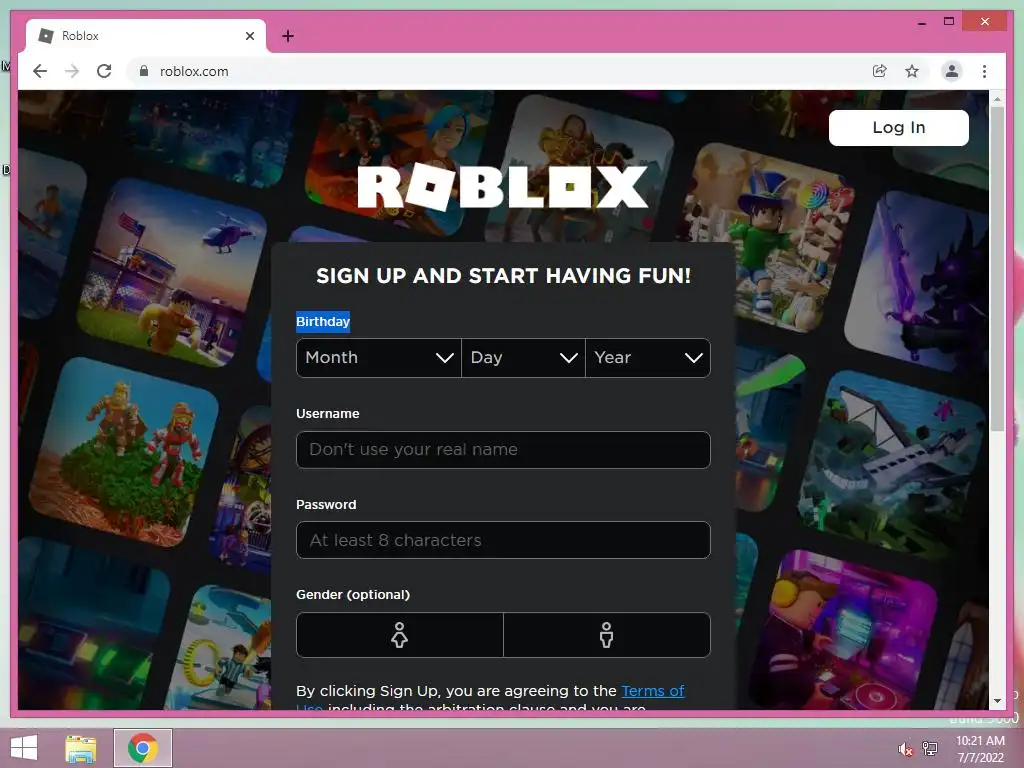Viewport: 1024px width, 768px height.
Task: Select the male gender option
Action: point(607,635)
